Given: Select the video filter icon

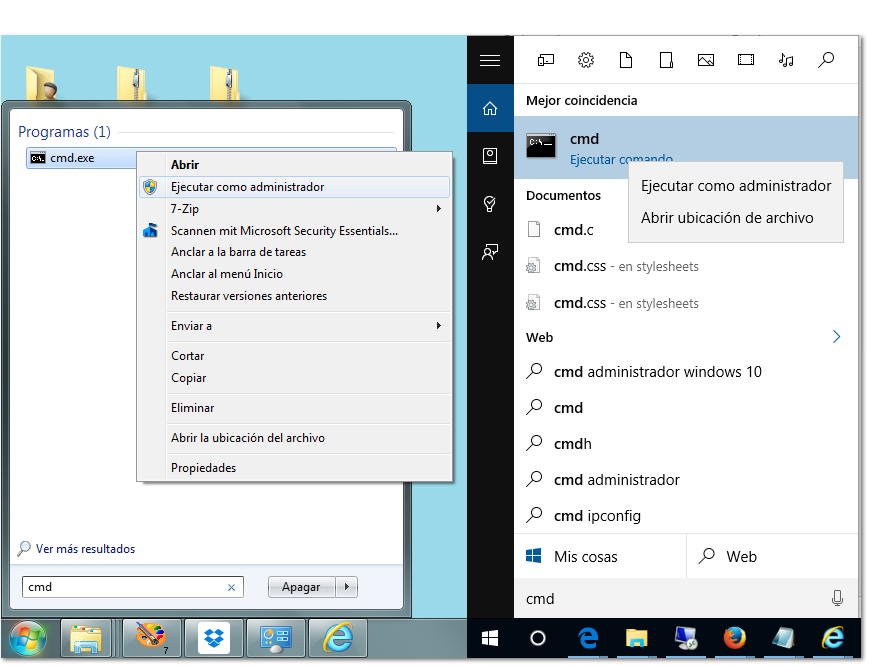Looking at the screenshot, I should [x=746, y=60].
